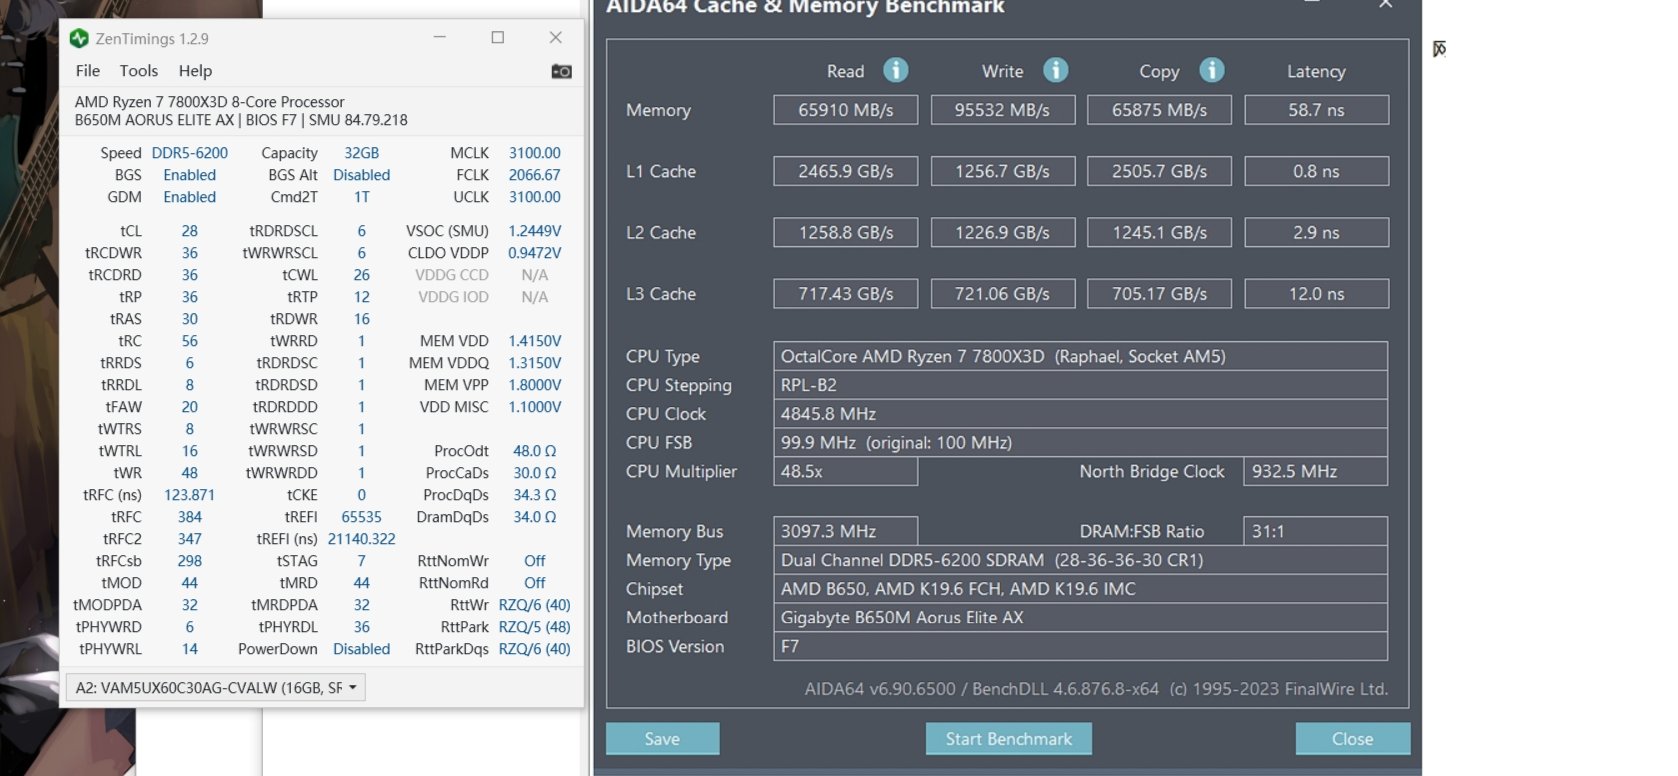Screen dimensions: 1678x776
Task: Click the CPU Type field showing 7800X3D
Action: [1080, 356]
